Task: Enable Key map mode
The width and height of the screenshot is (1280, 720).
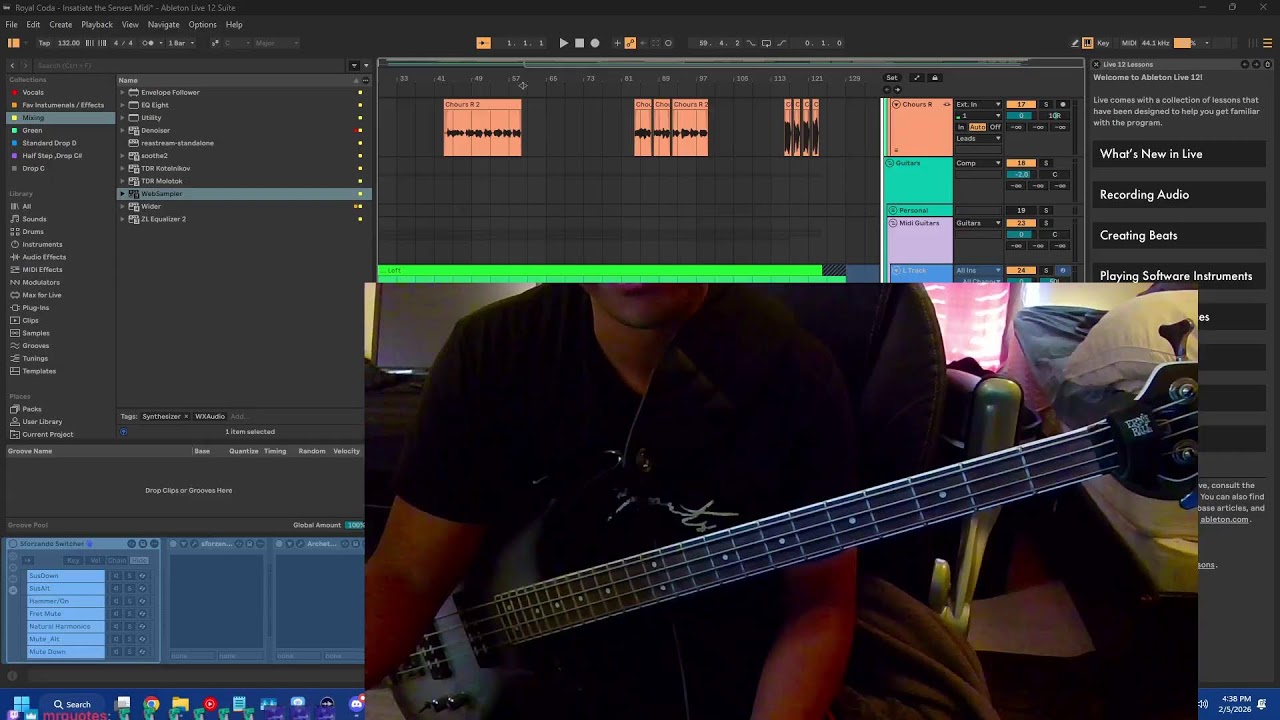Action: tap(1103, 43)
